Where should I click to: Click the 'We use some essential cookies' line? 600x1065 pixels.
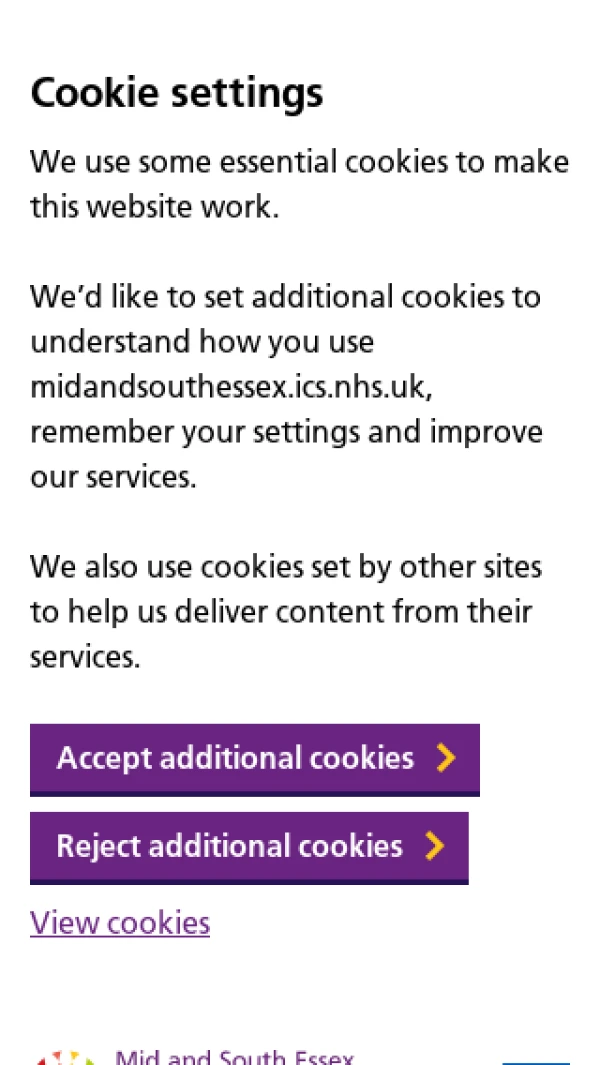300,162
